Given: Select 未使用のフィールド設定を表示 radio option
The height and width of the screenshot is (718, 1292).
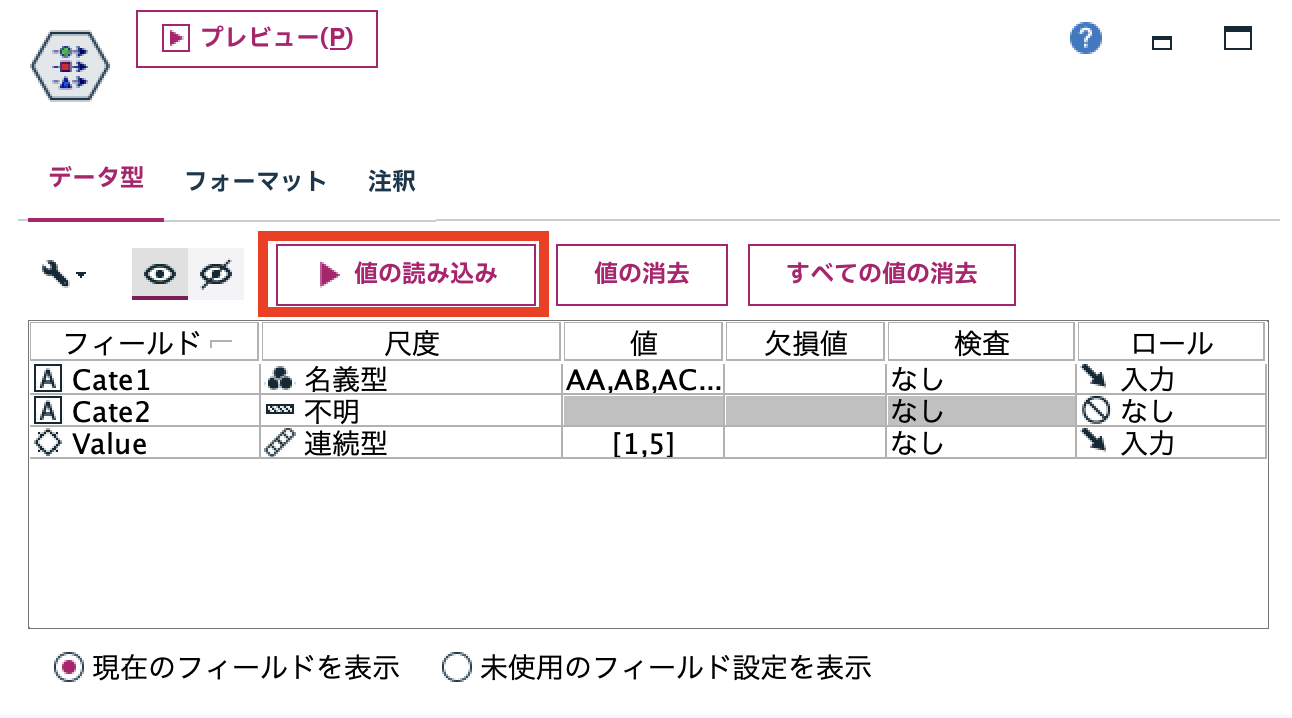Looking at the screenshot, I should coord(456,668).
